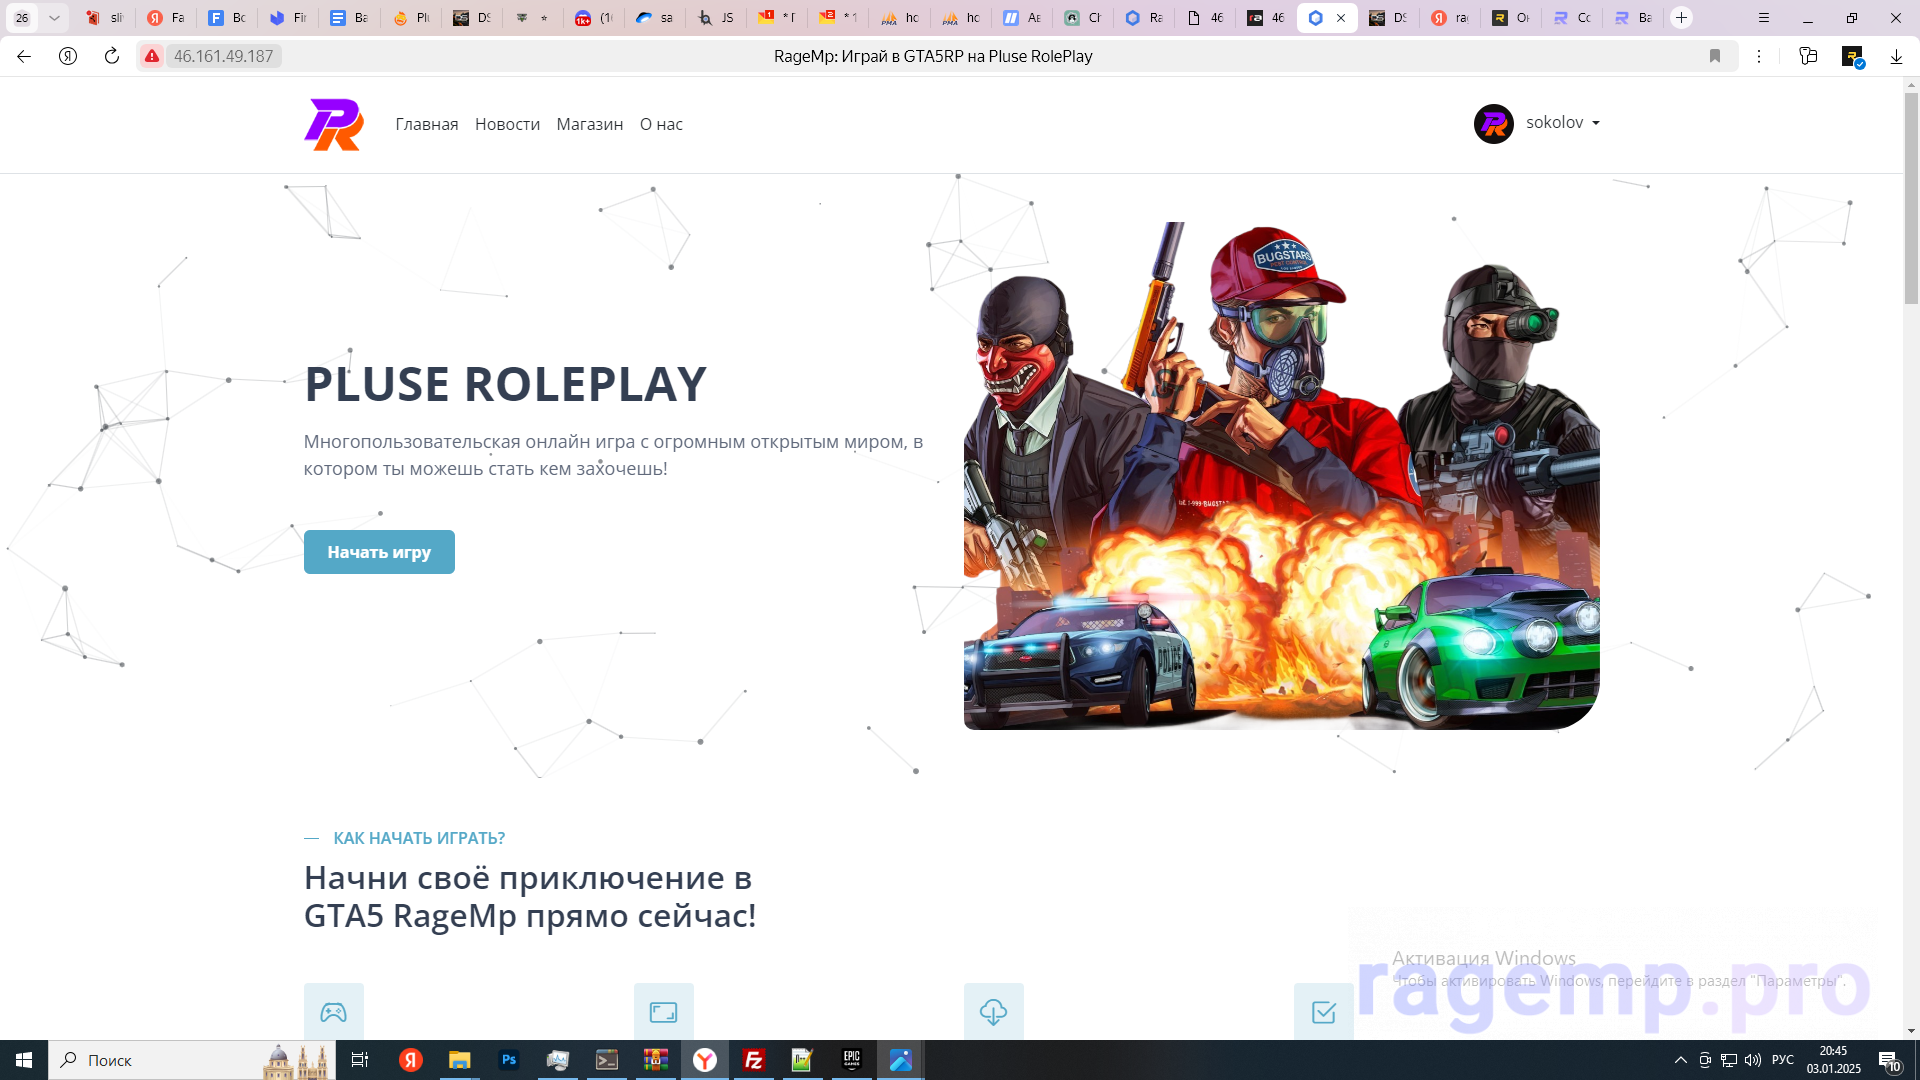Click the Поиск taskbar search box
Viewport: 1920px width, 1080px height.
pos(192,1060)
